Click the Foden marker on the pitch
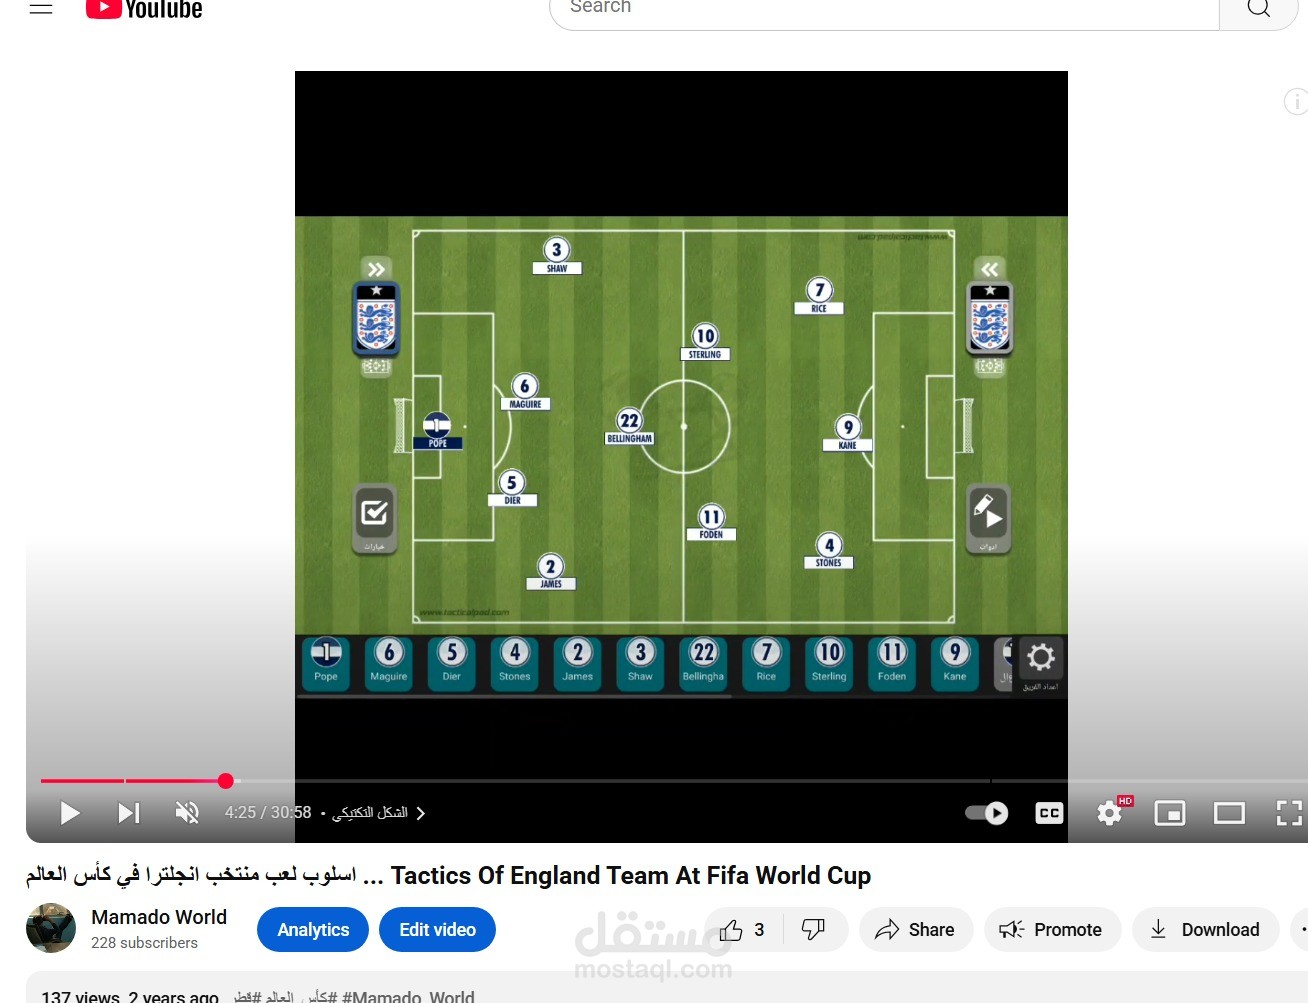 [711, 523]
